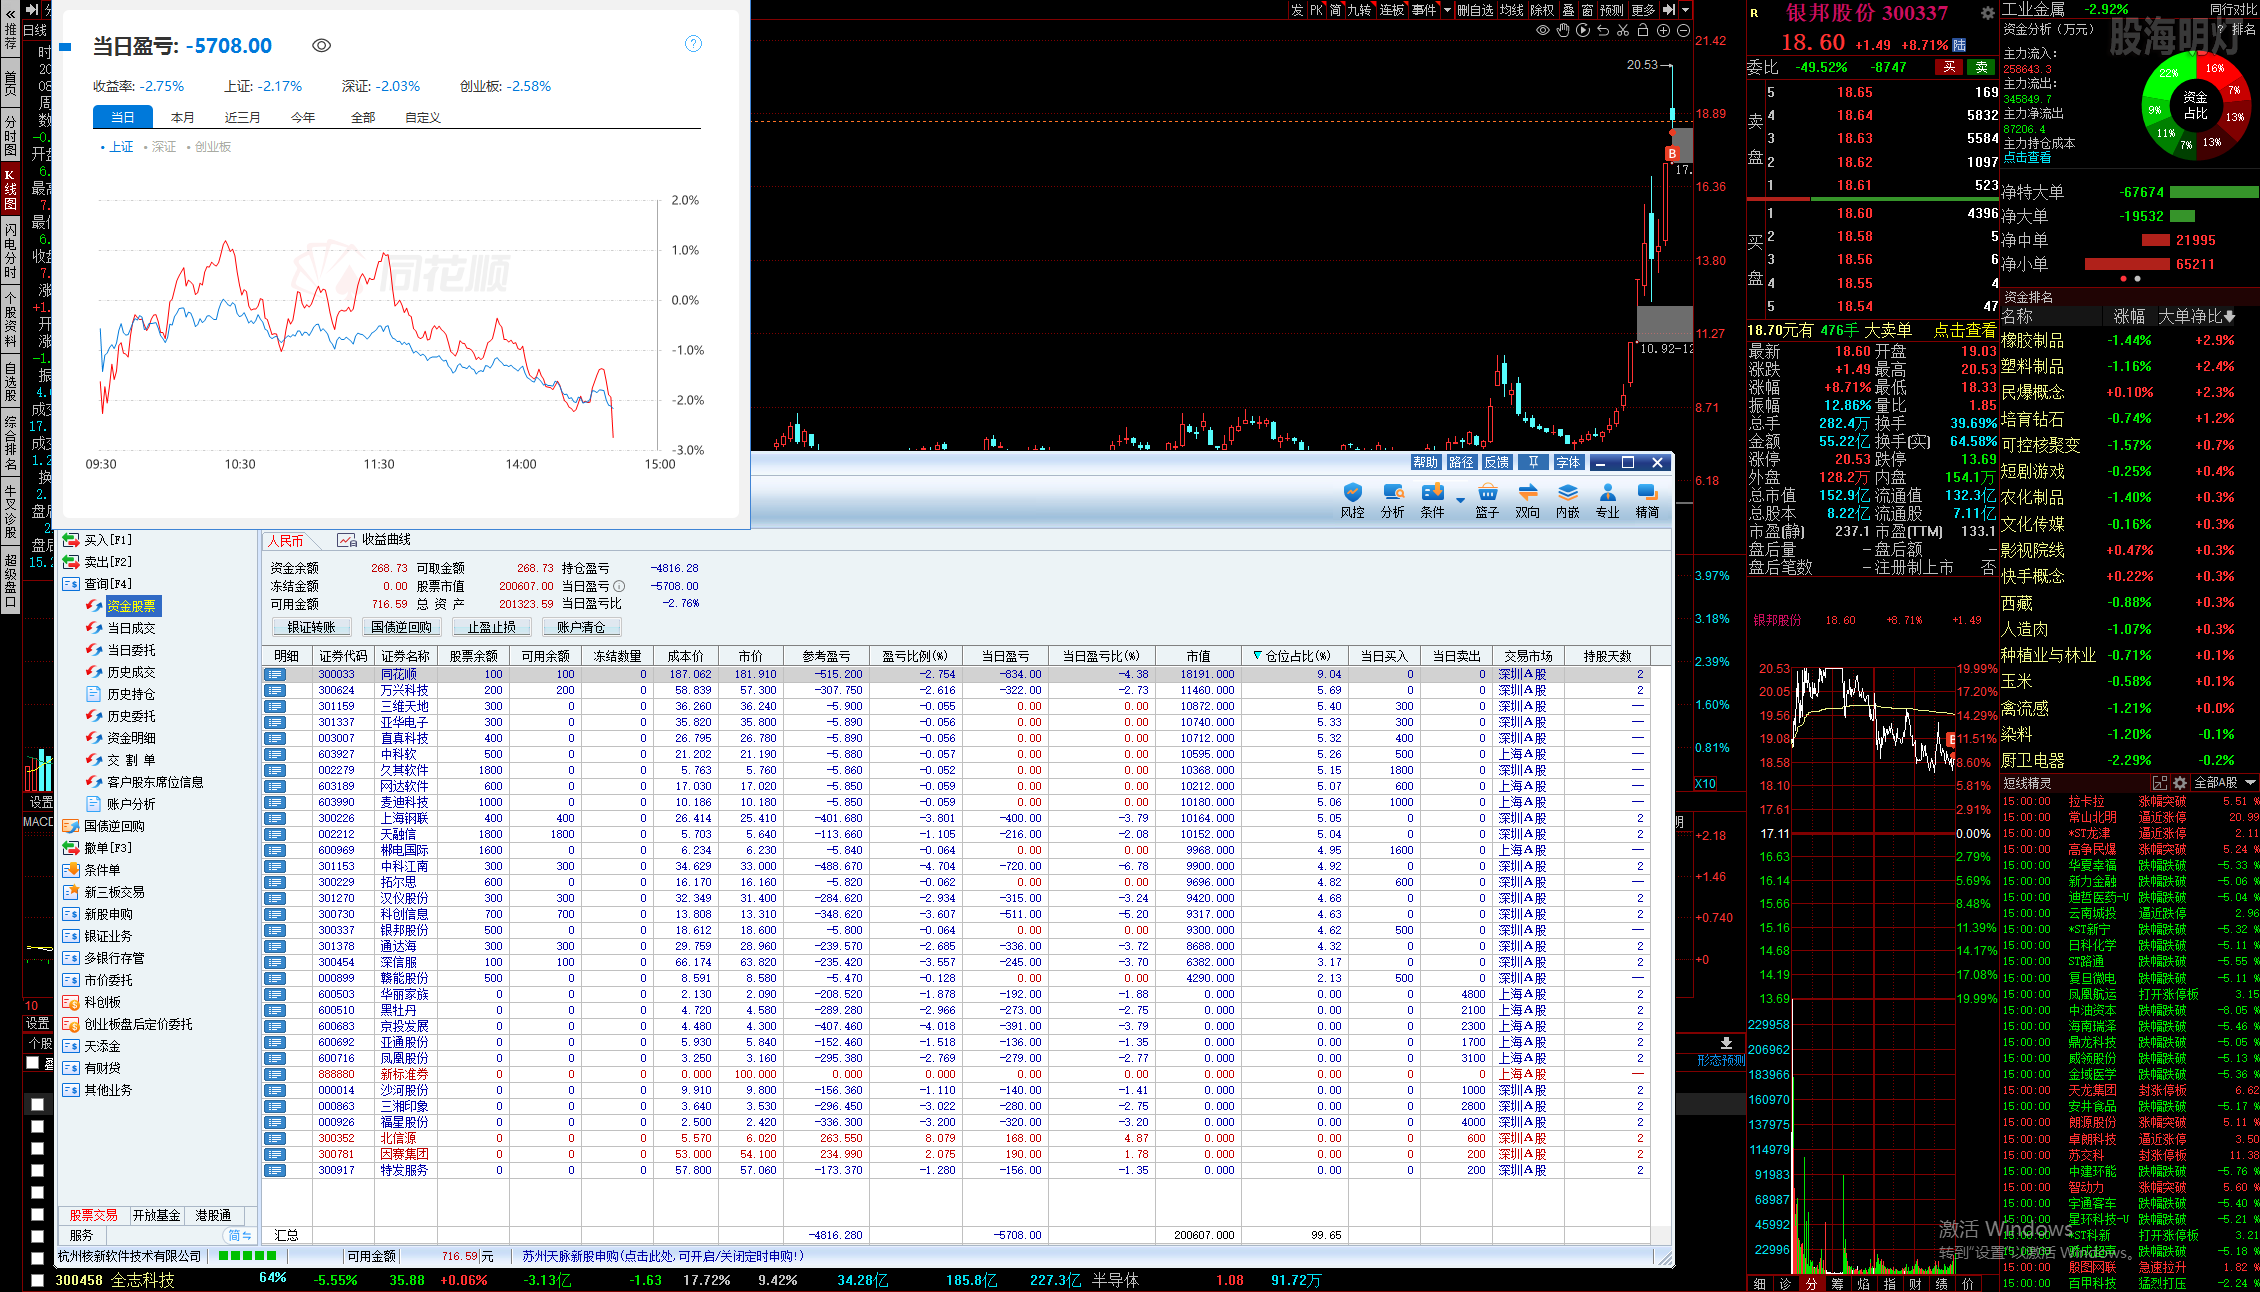Screen dimensions: 2260x1292
Task: Select the 近三月 period tab
Action: point(243,117)
